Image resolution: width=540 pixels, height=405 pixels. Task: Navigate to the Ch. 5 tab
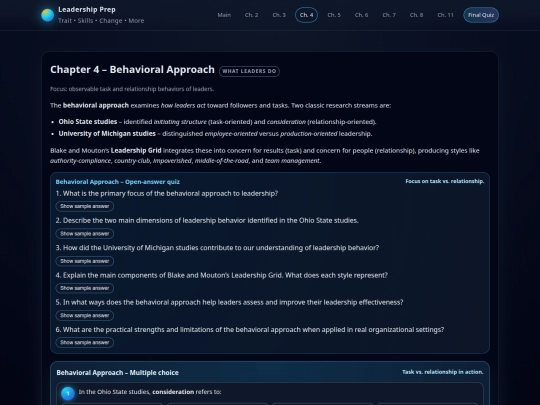pos(334,15)
